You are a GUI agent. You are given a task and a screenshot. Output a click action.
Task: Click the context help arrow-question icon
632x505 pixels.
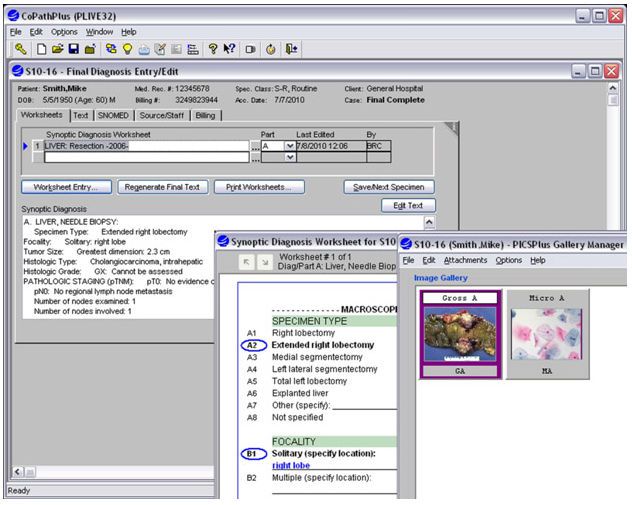tap(229, 49)
